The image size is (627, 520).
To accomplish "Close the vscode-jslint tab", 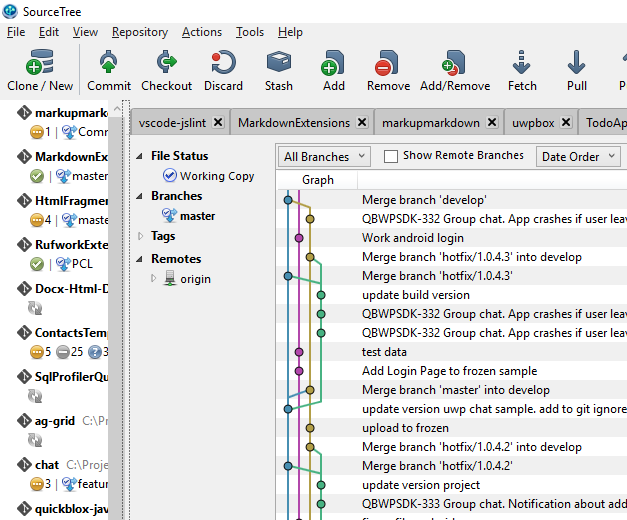I will [x=218, y=122].
